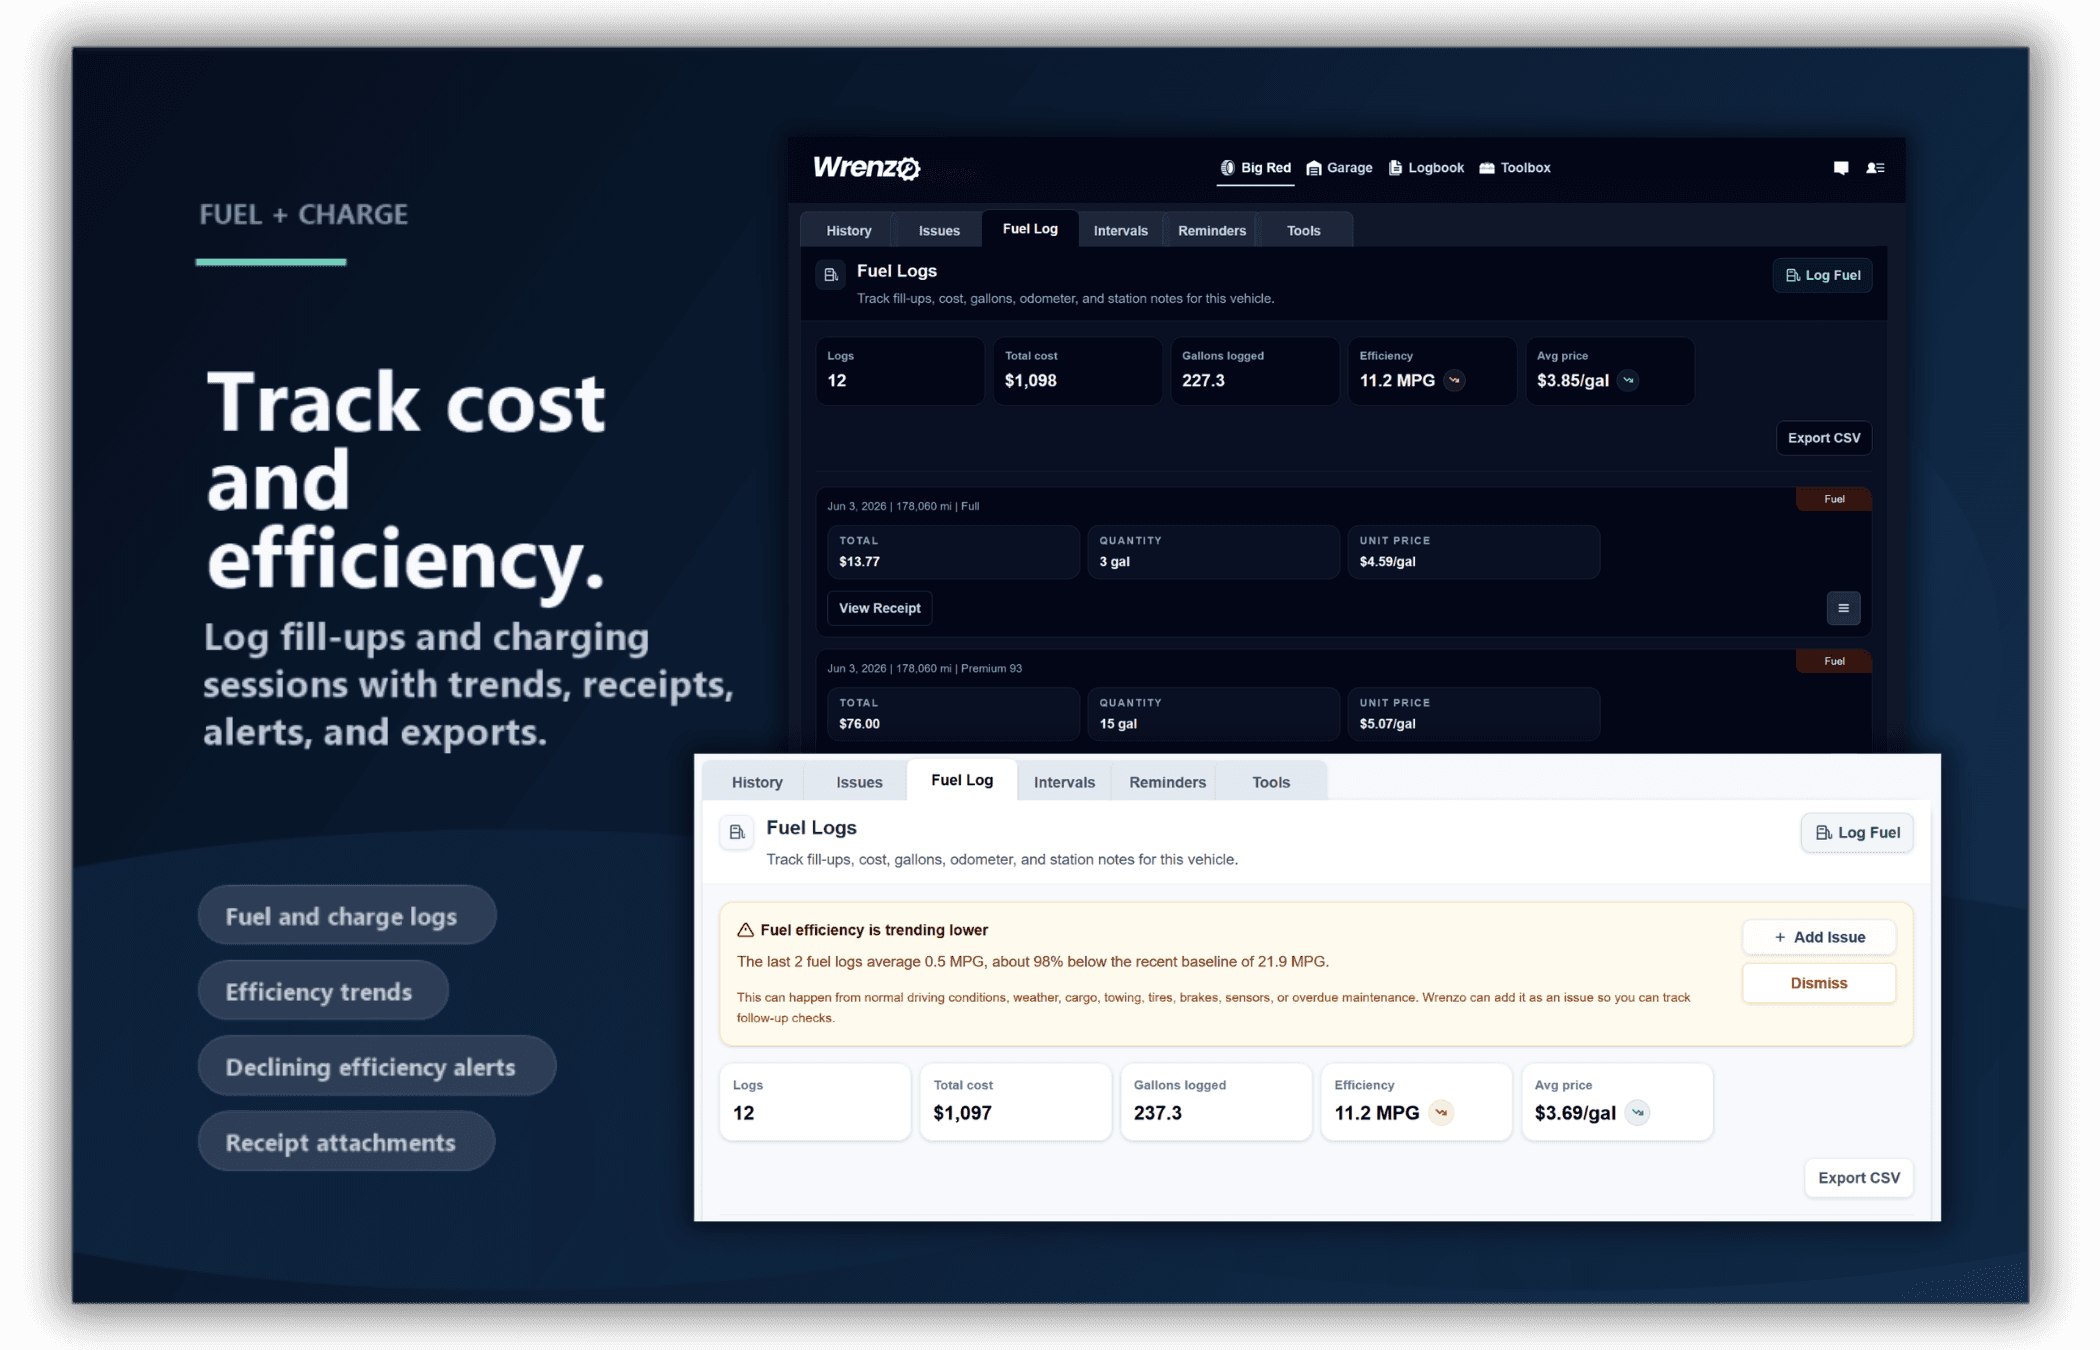Switch to Reminders tab in dark window
This screenshot has width=2100, height=1350.
[1212, 231]
